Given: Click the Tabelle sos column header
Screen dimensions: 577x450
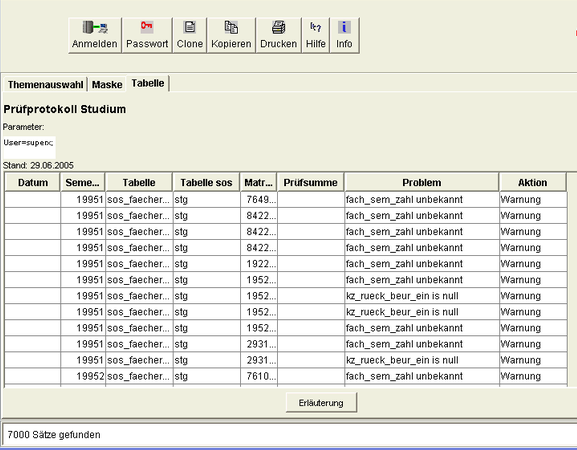Looking at the screenshot, I should (x=206, y=183).
